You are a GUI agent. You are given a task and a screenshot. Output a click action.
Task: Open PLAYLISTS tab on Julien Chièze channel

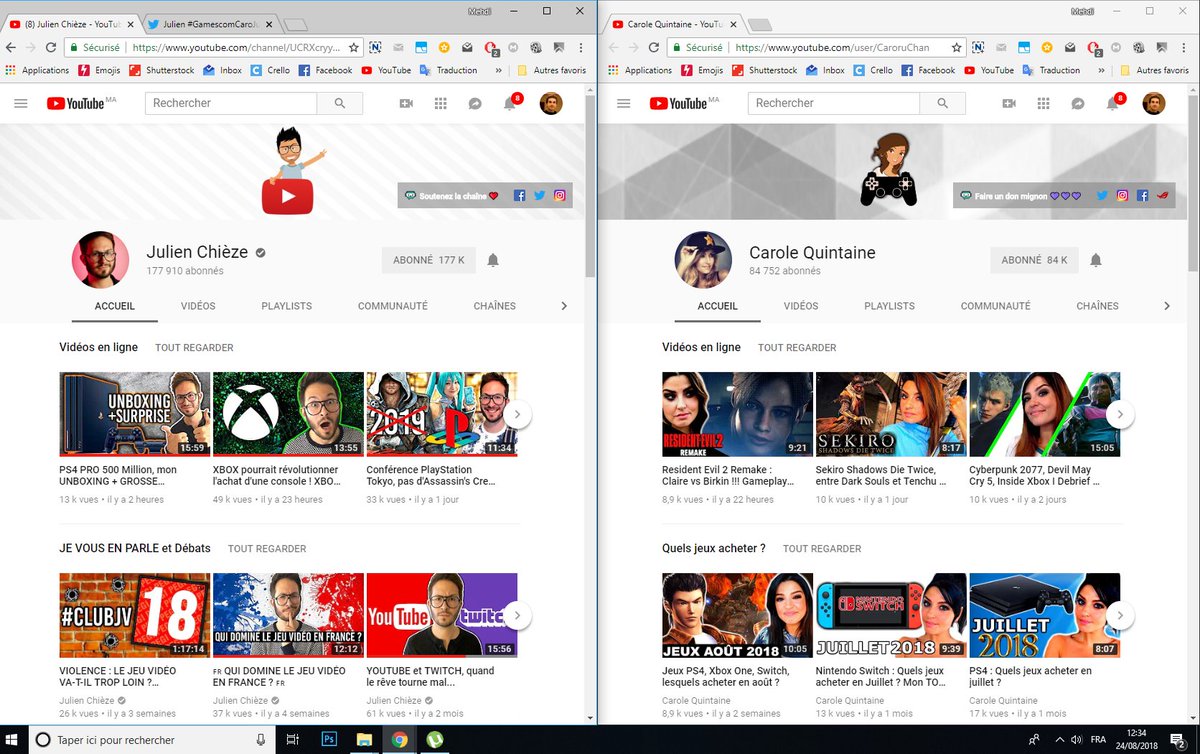pos(287,306)
